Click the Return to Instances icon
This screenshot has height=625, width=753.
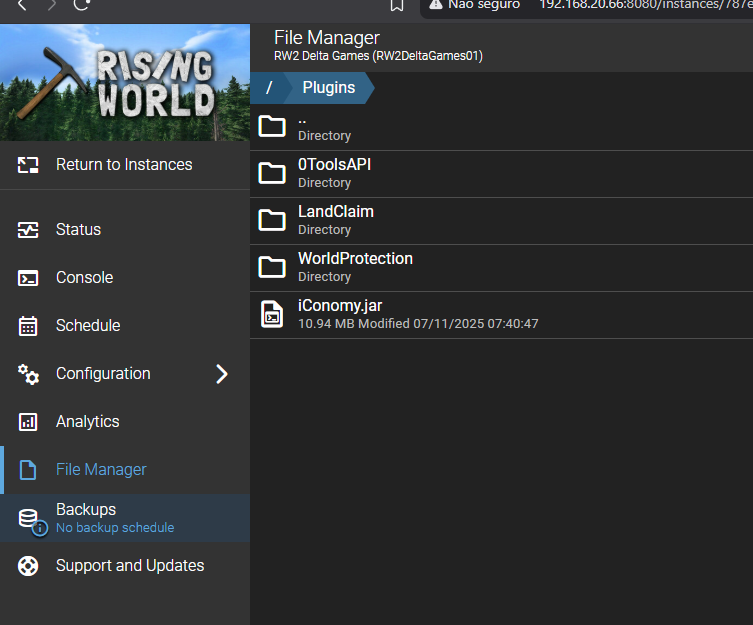[28, 165]
